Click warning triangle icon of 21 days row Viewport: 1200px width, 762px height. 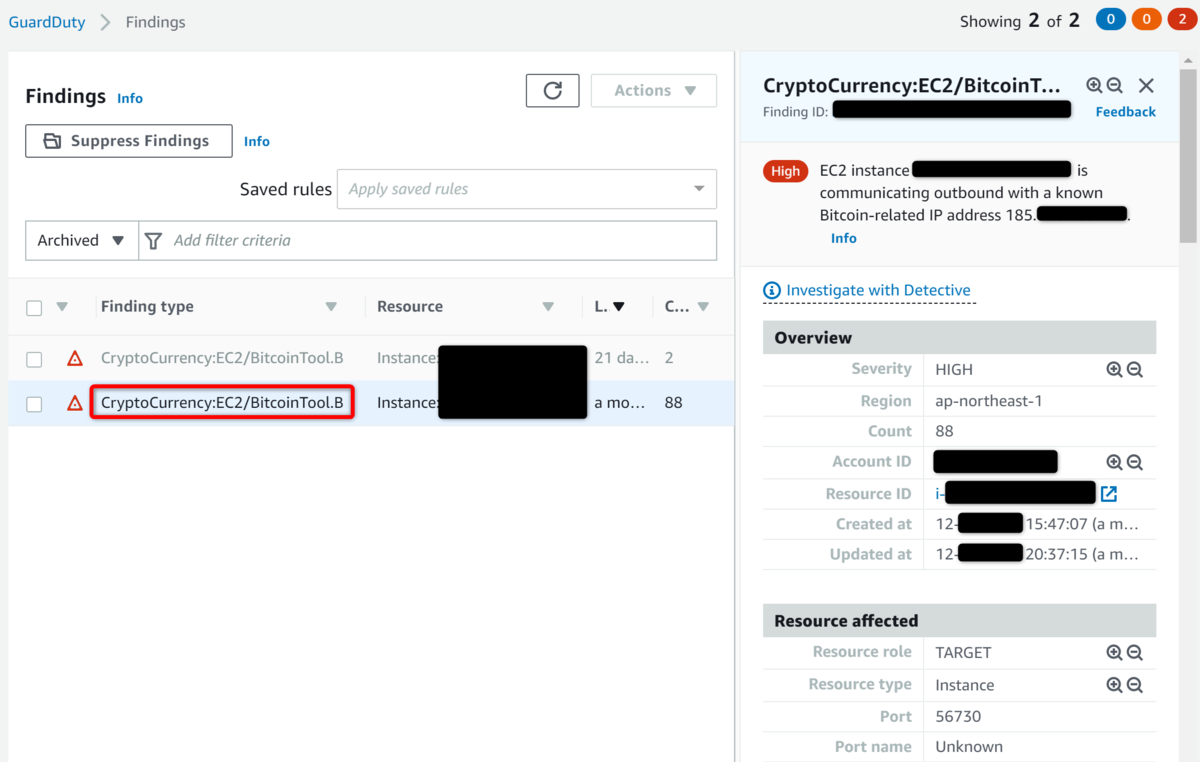(75, 358)
